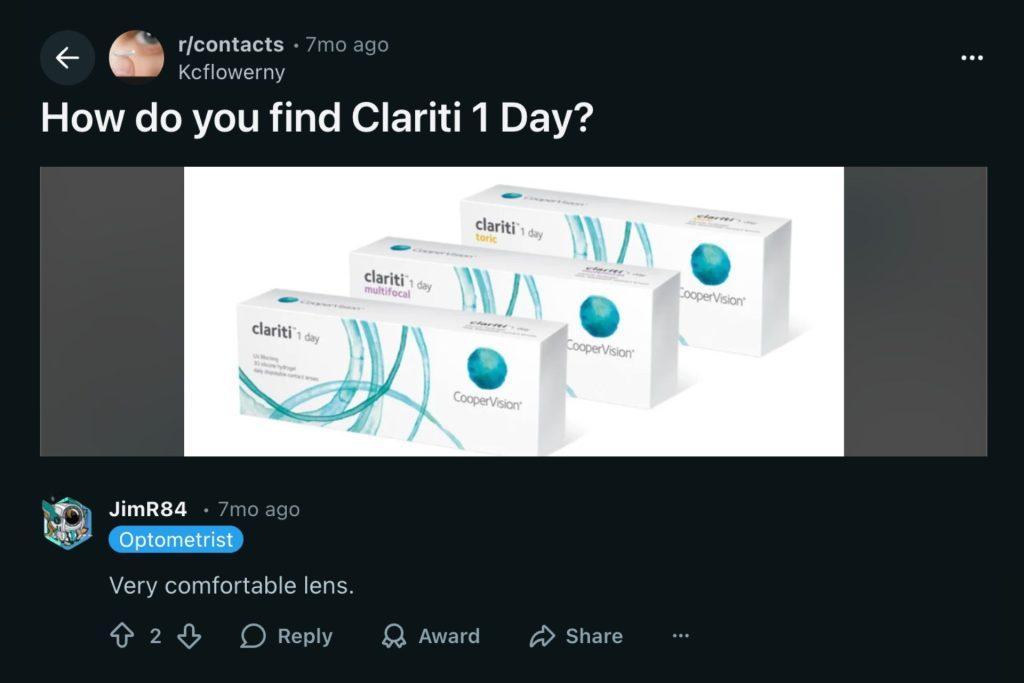Open the post options three-dot menu
This screenshot has width=1024, height=683.
pos(971,58)
